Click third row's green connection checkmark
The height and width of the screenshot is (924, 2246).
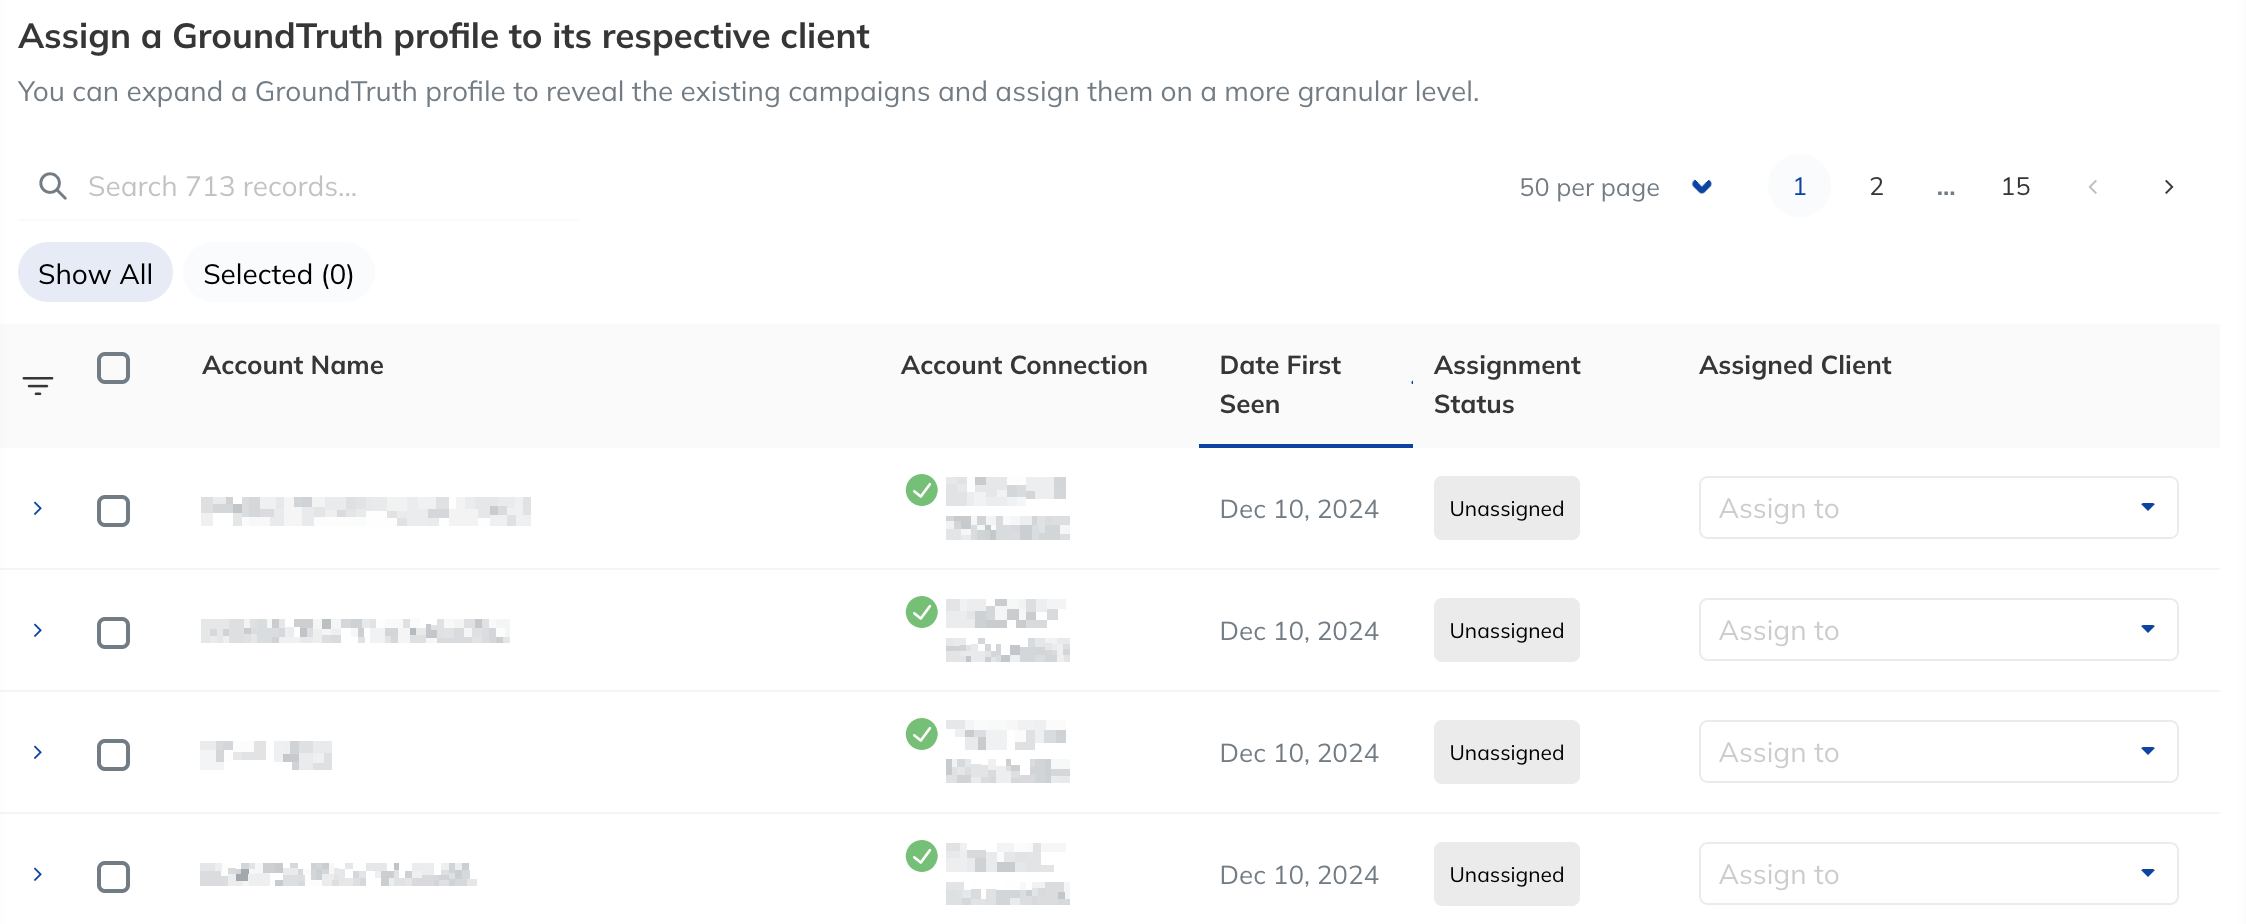[921, 734]
